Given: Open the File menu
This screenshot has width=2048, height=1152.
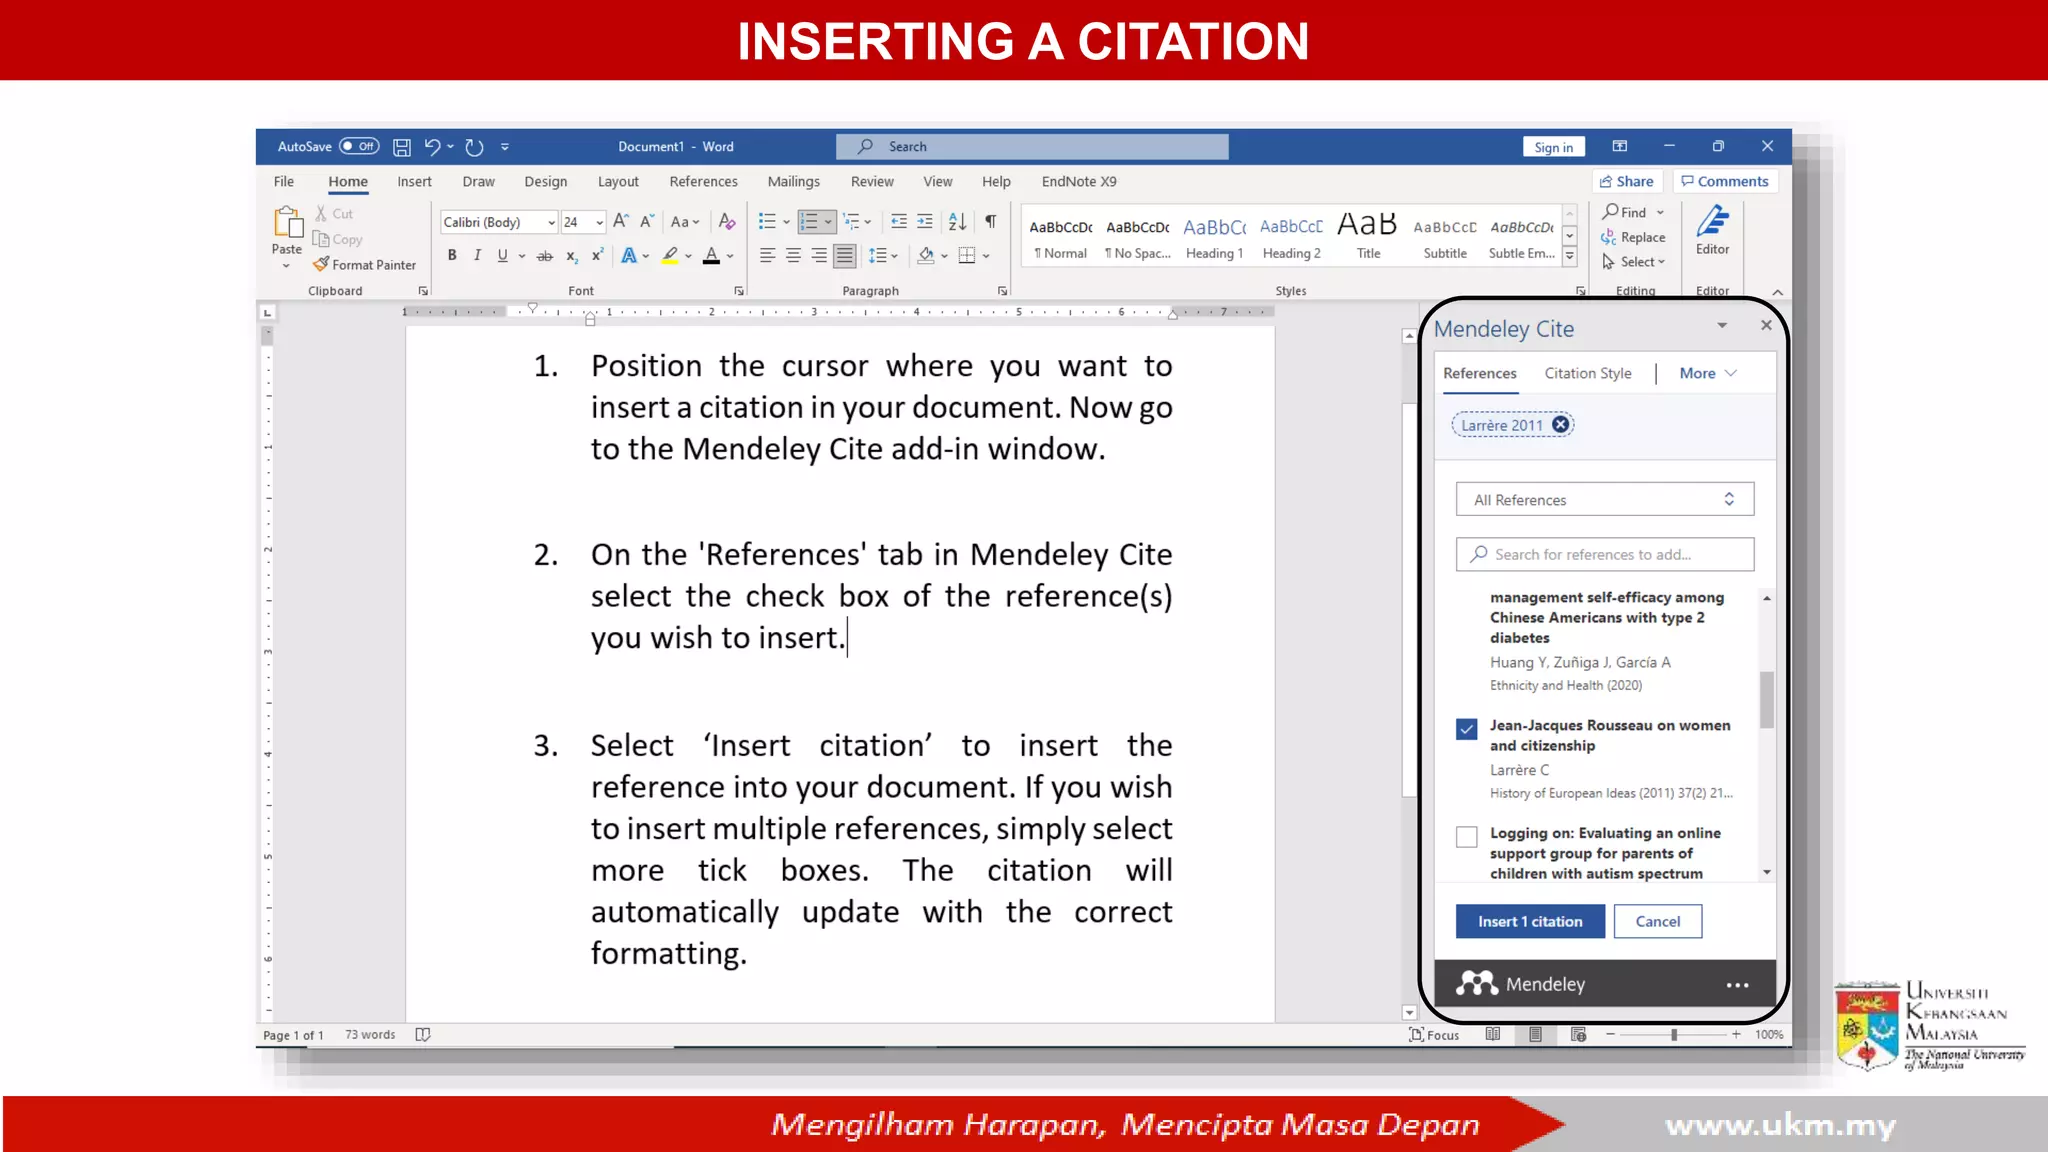Looking at the screenshot, I should (284, 182).
